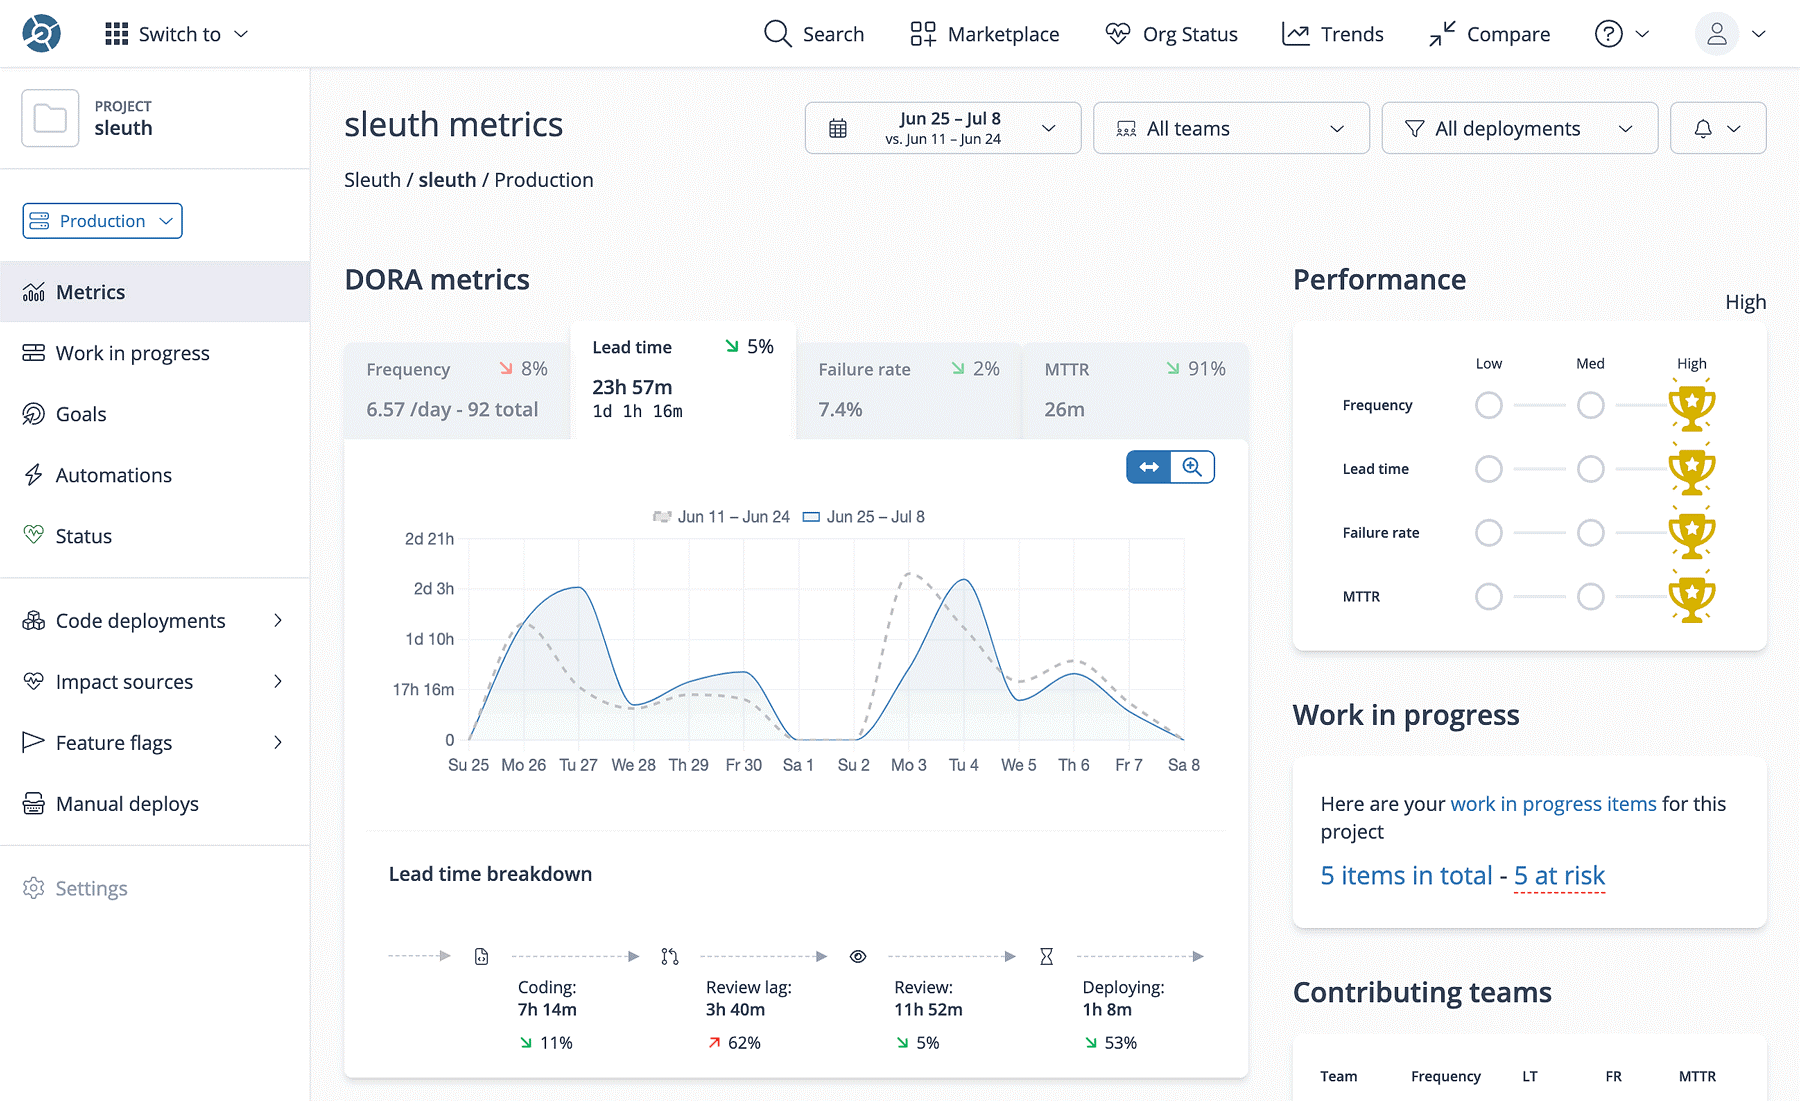Open the Production environment selector
Viewport: 1800px width, 1101px height.
pyautogui.click(x=102, y=221)
